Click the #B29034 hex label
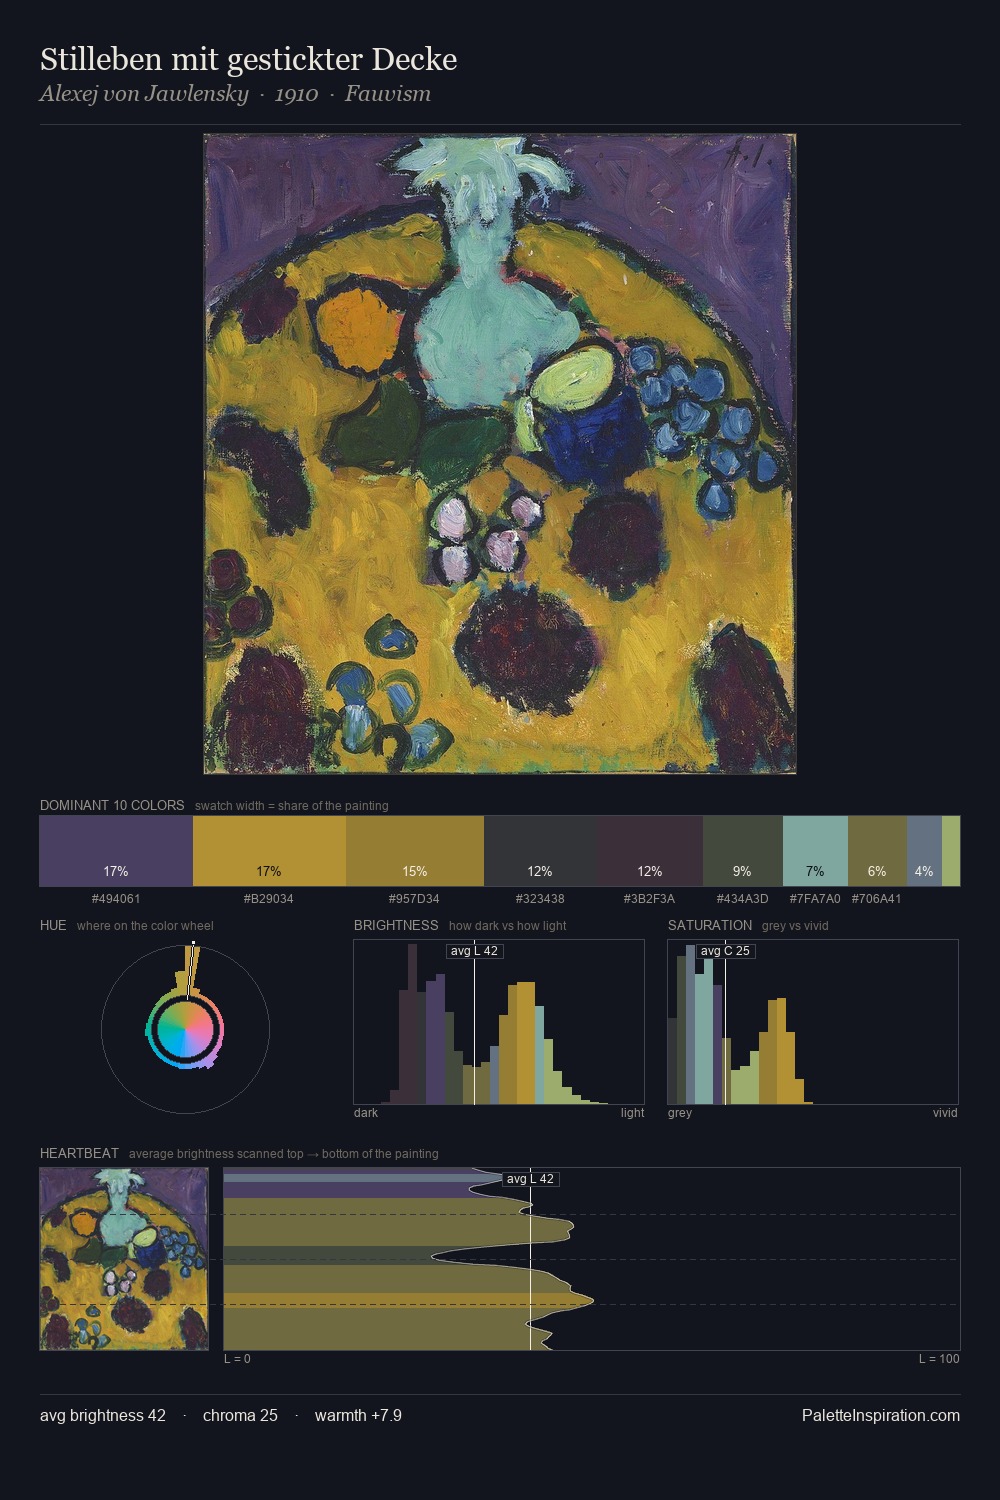1000x1500 pixels. (x=269, y=899)
